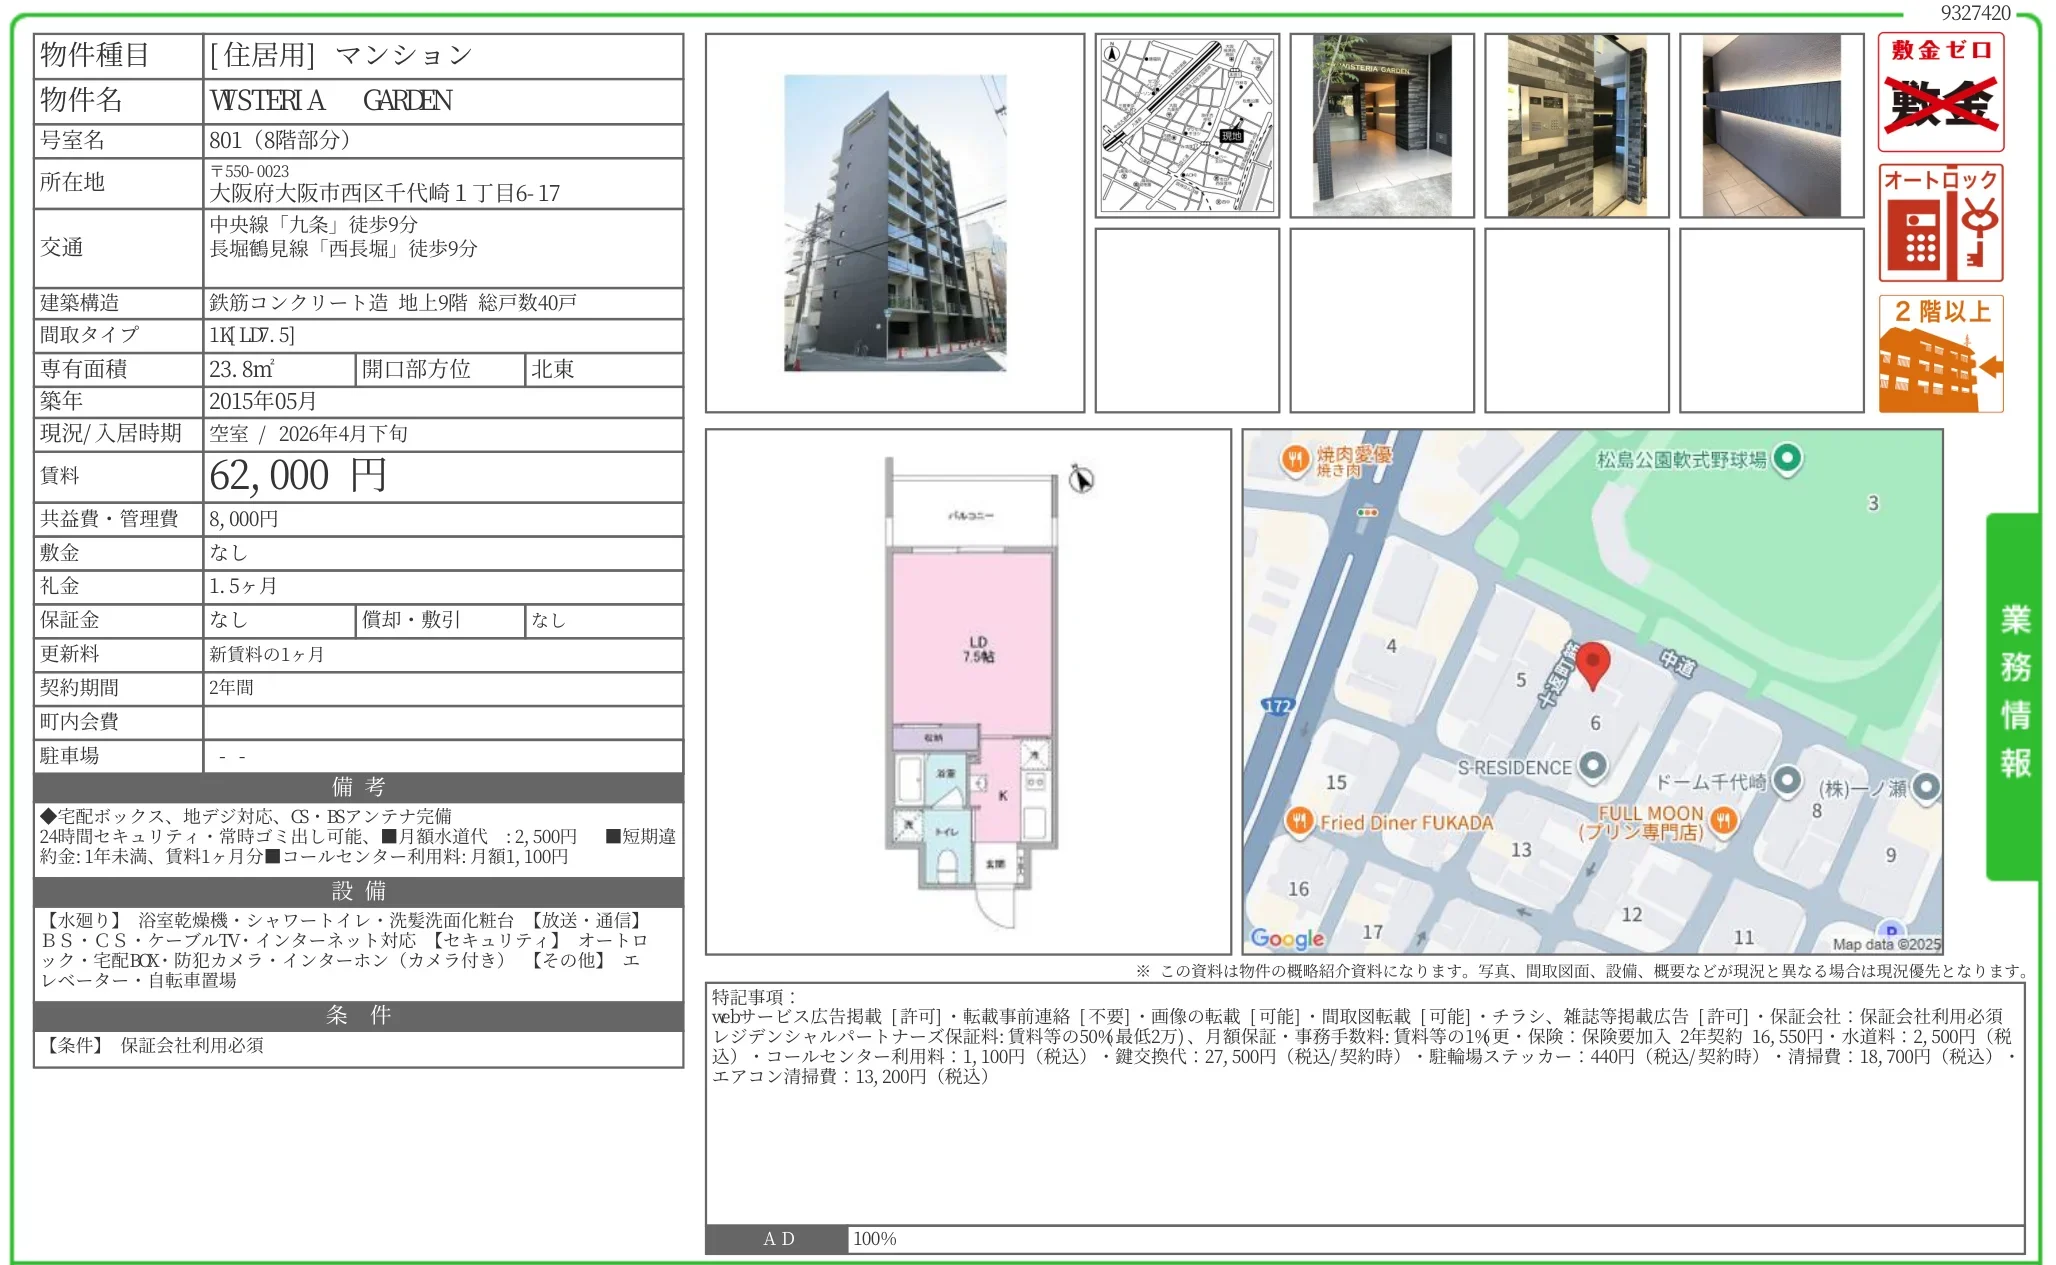
Task: Open the area street map thumbnail
Action: coord(1186,125)
